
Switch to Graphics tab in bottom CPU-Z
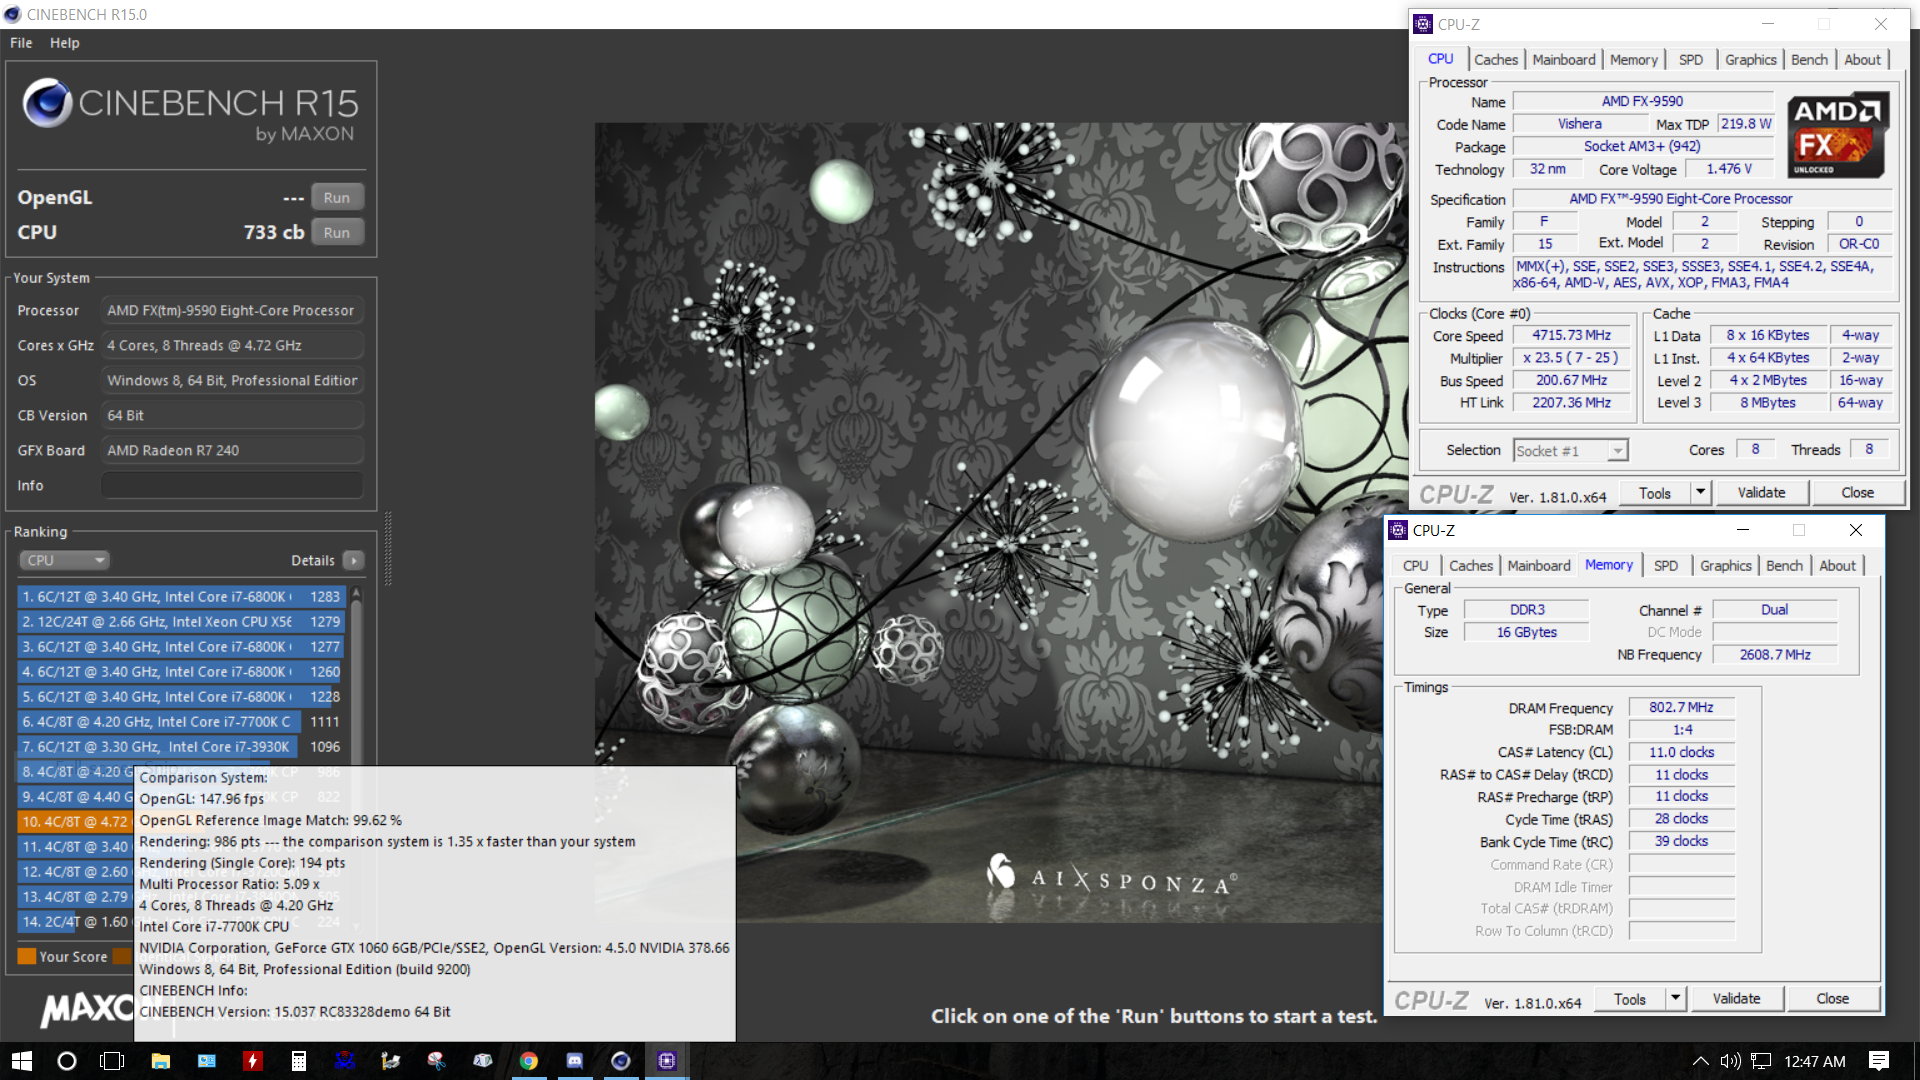1725,566
